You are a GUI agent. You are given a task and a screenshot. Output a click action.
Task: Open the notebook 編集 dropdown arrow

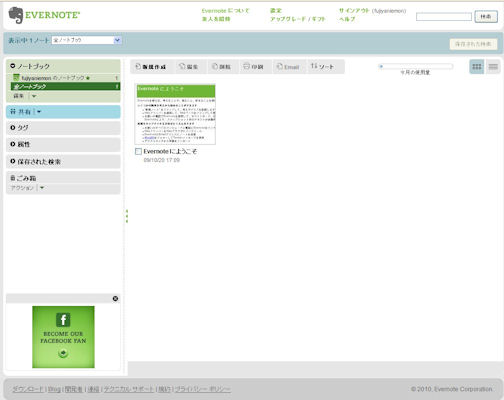[x=34, y=96]
